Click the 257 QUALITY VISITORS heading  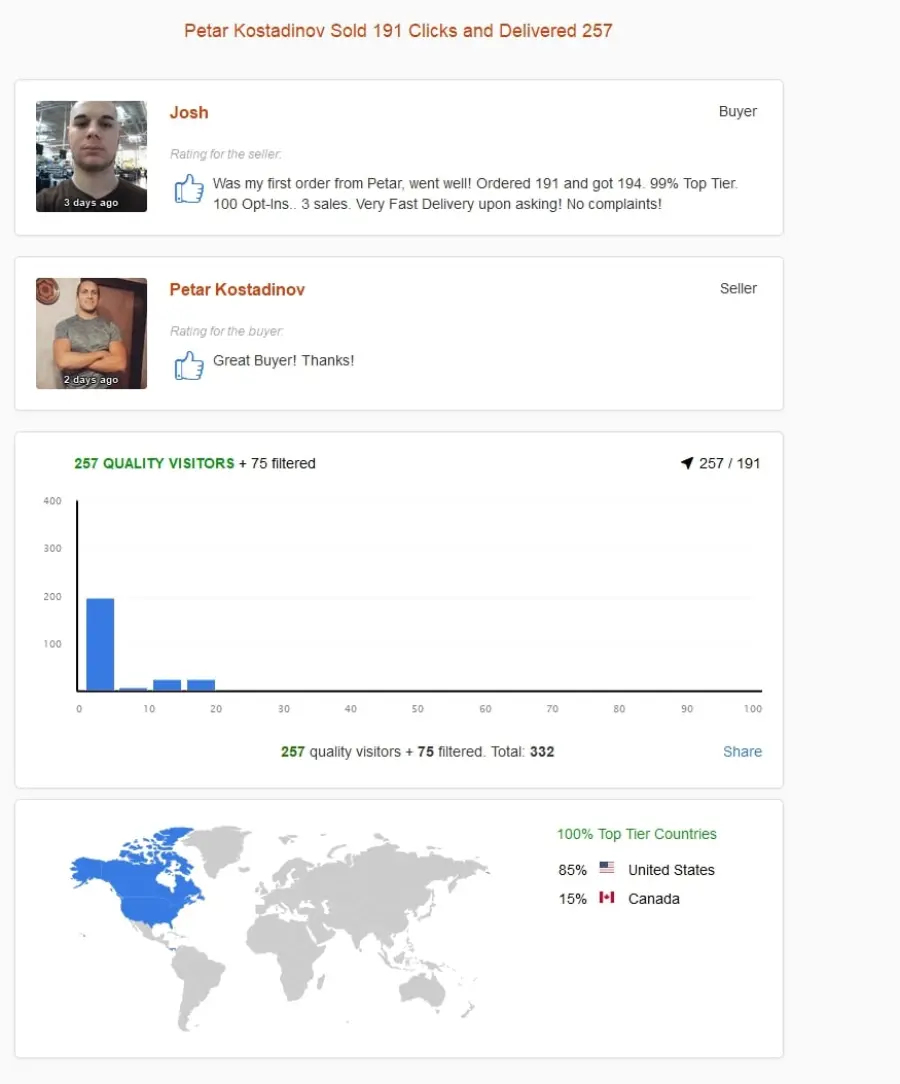point(154,463)
